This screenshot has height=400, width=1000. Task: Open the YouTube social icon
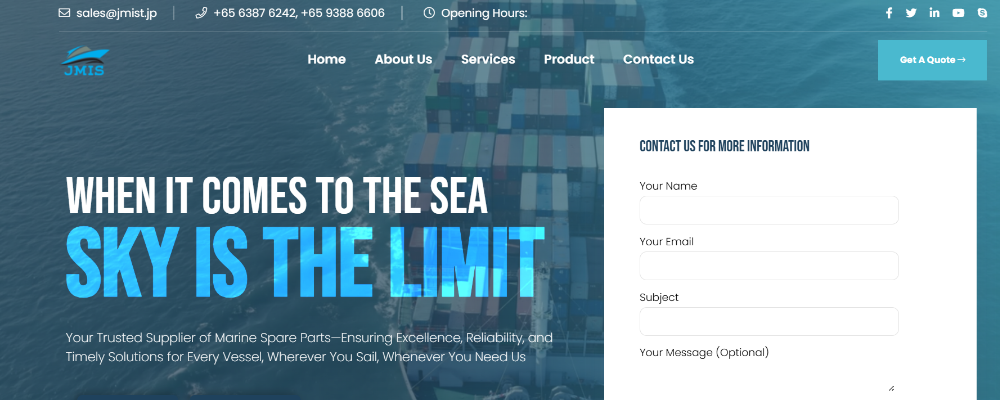958,13
